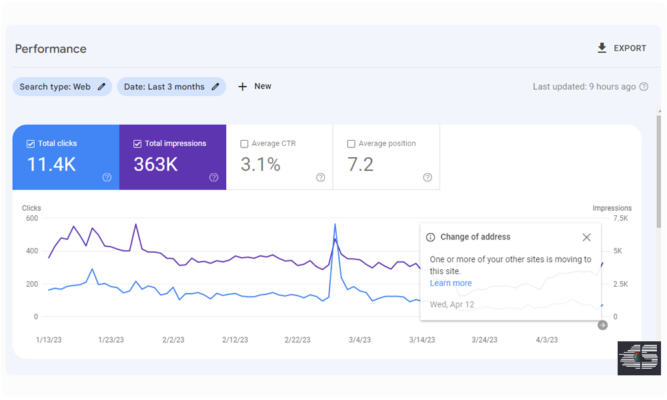Click the 600 clicks axis value
Screen dimensions: 667x400
(x=32, y=218)
